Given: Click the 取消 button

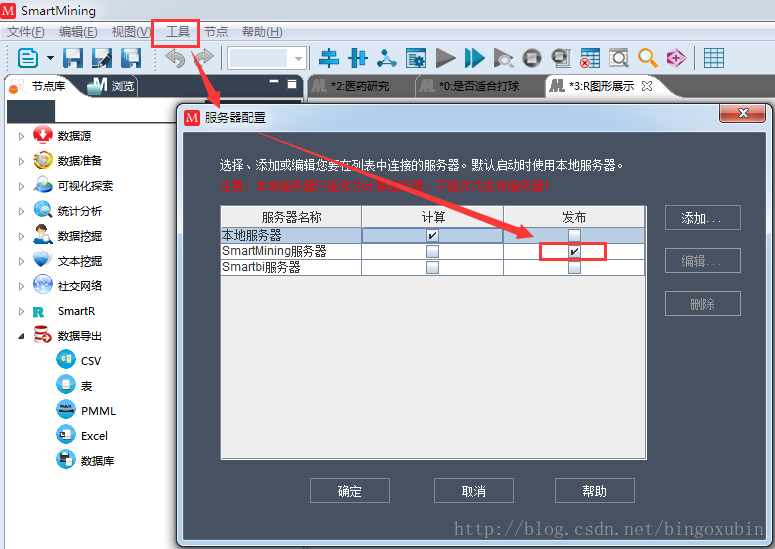Looking at the screenshot, I should [474, 491].
